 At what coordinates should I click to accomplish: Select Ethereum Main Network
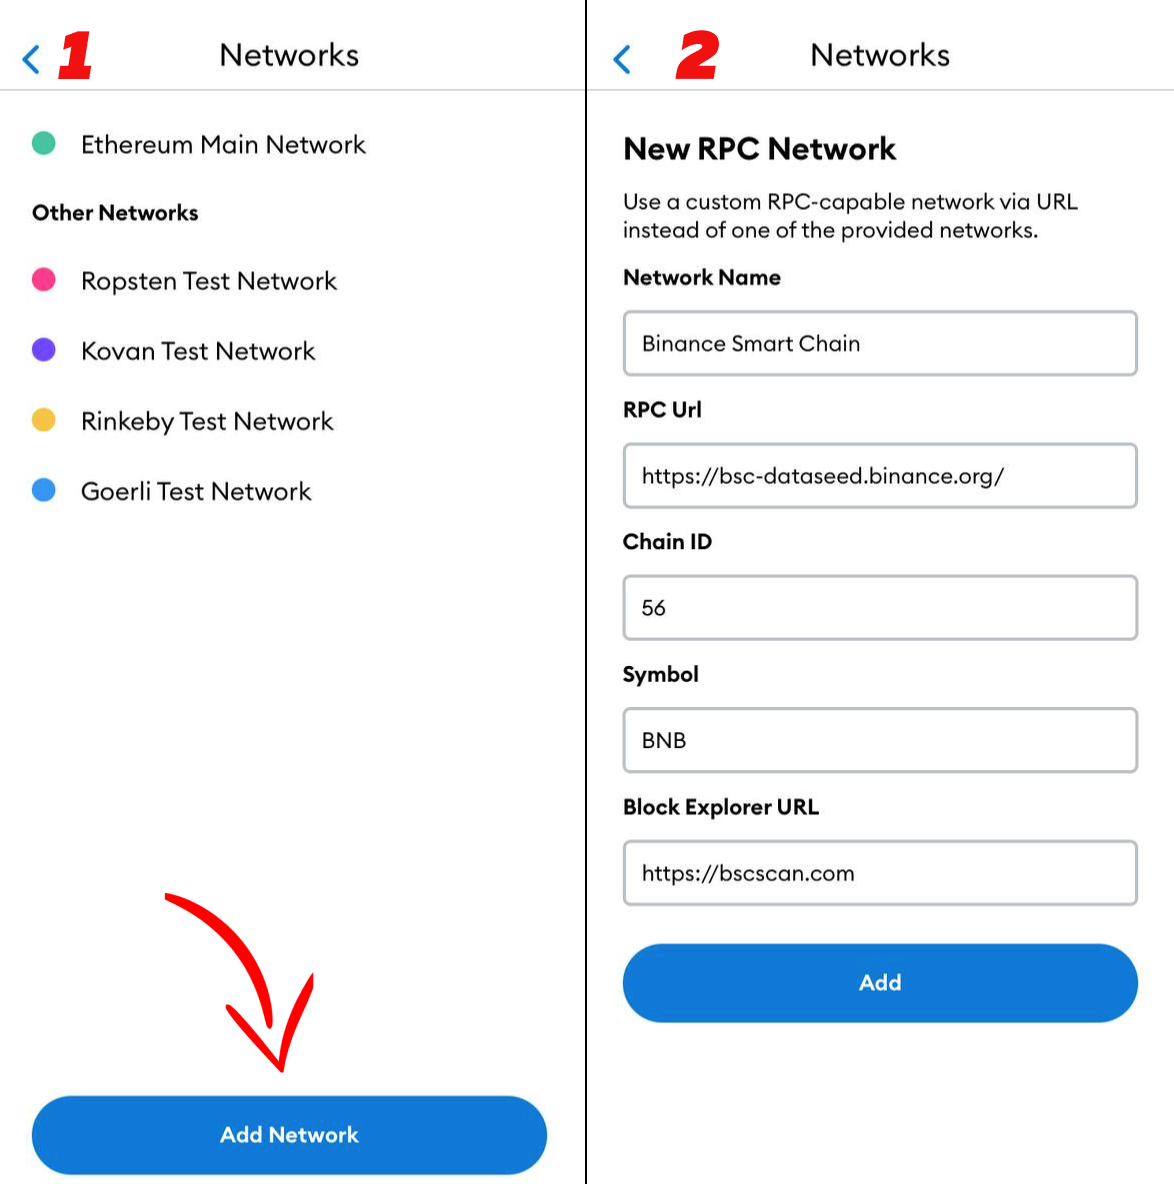click(x=223, y=144)
